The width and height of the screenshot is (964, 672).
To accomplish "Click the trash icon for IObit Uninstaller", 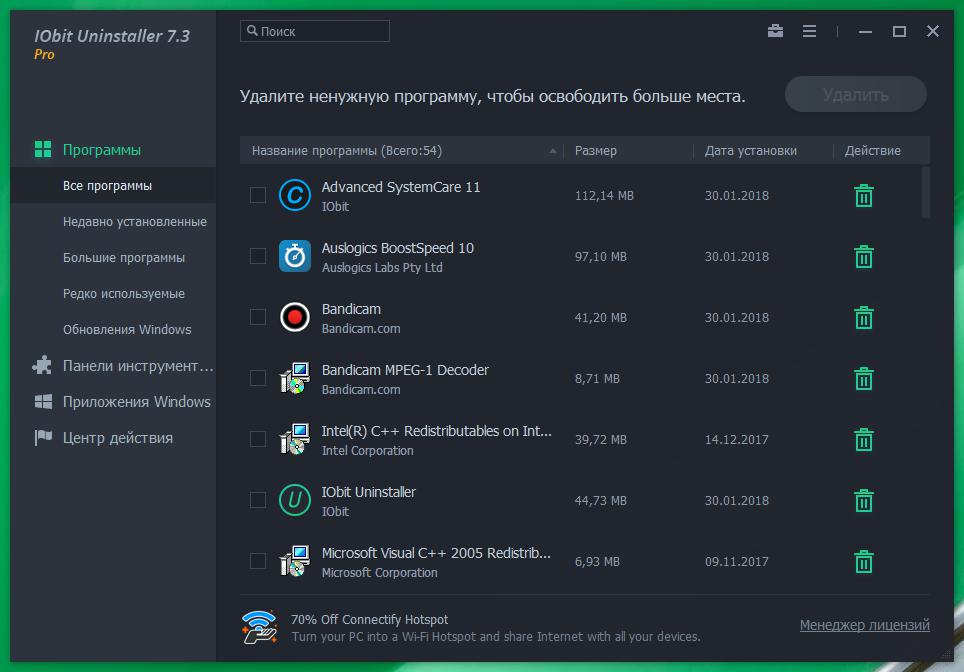I will coord(864,501).
